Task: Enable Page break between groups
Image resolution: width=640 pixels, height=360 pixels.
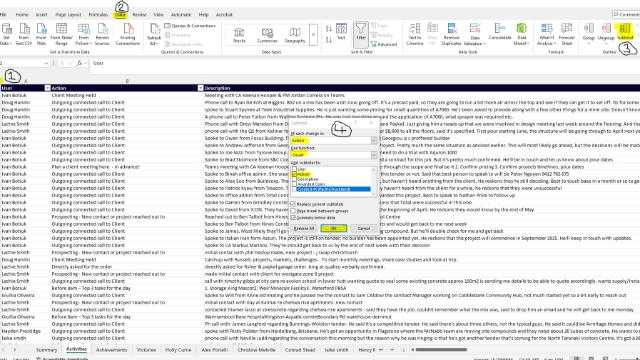Action: (293, 211)
